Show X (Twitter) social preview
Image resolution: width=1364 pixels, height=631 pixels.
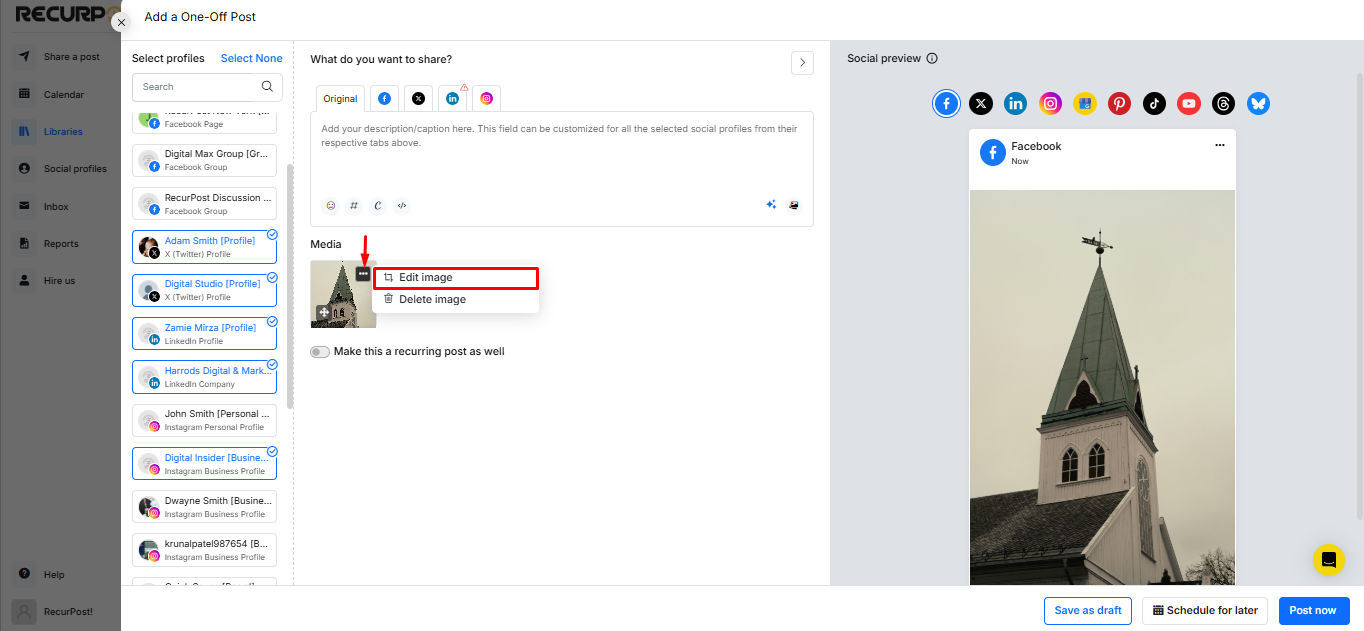(981, 103)
